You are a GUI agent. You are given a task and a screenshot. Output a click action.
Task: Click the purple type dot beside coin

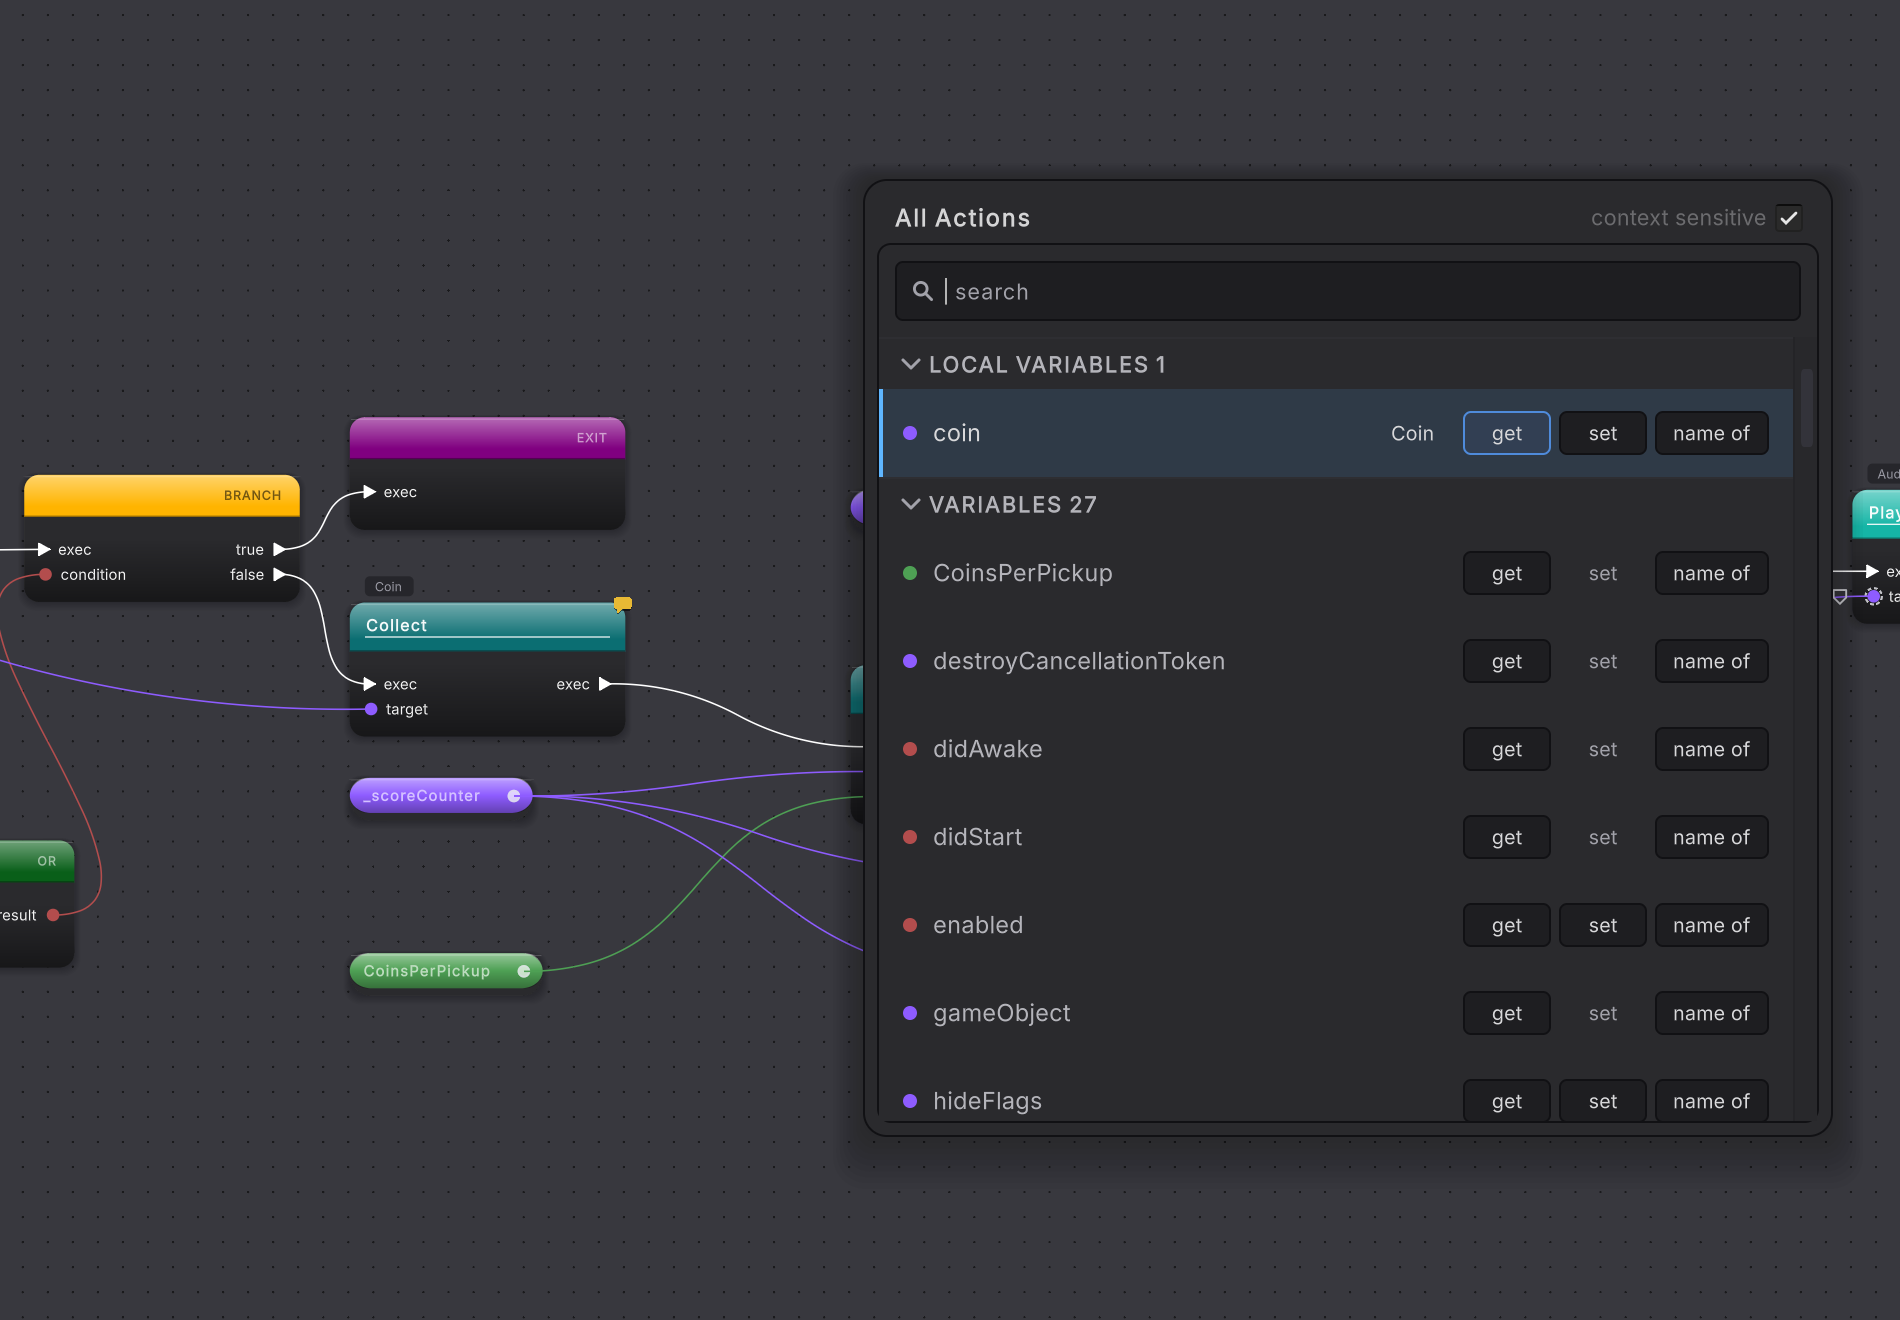tap(910, 433)
